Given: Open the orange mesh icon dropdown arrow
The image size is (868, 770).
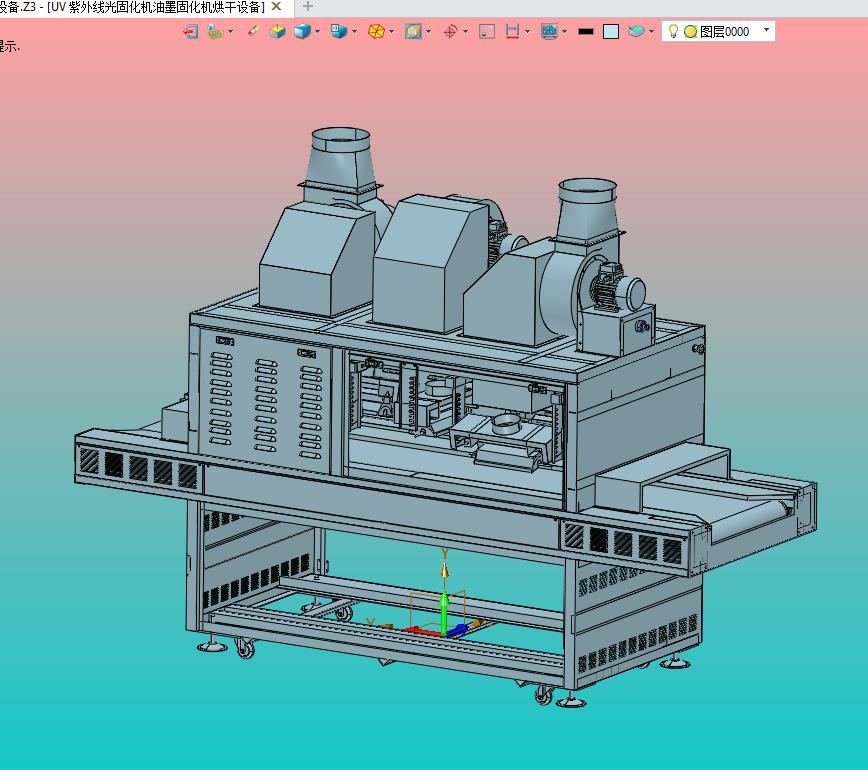Looking at the screenshot, I should coord(391,32).
